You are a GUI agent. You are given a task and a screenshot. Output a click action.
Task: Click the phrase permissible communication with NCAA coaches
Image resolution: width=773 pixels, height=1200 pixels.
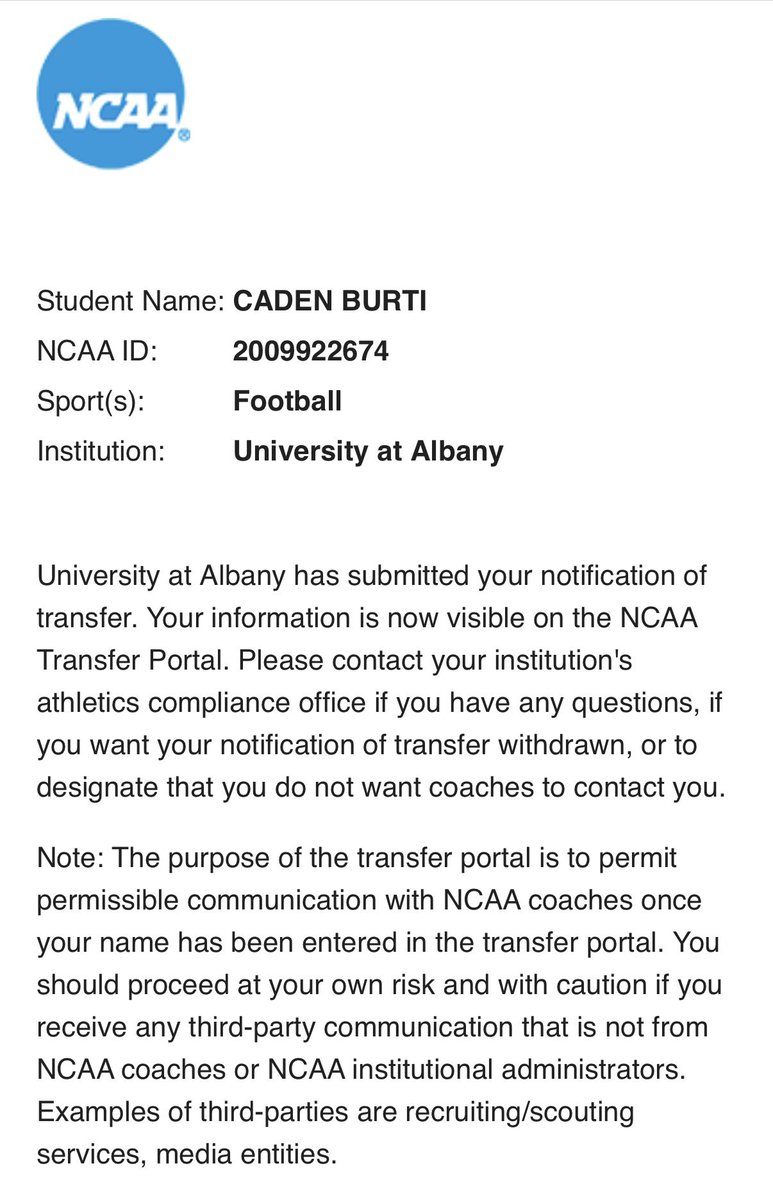click(335, 901)
